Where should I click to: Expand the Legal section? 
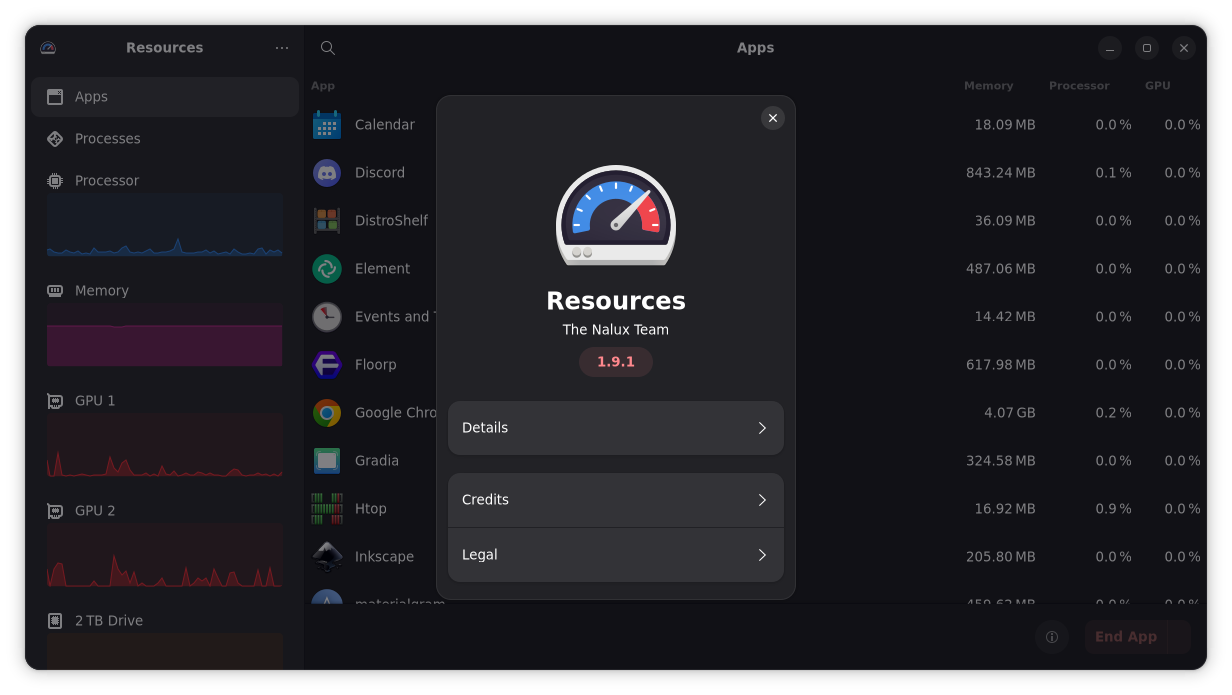click(x=615, y=554)
